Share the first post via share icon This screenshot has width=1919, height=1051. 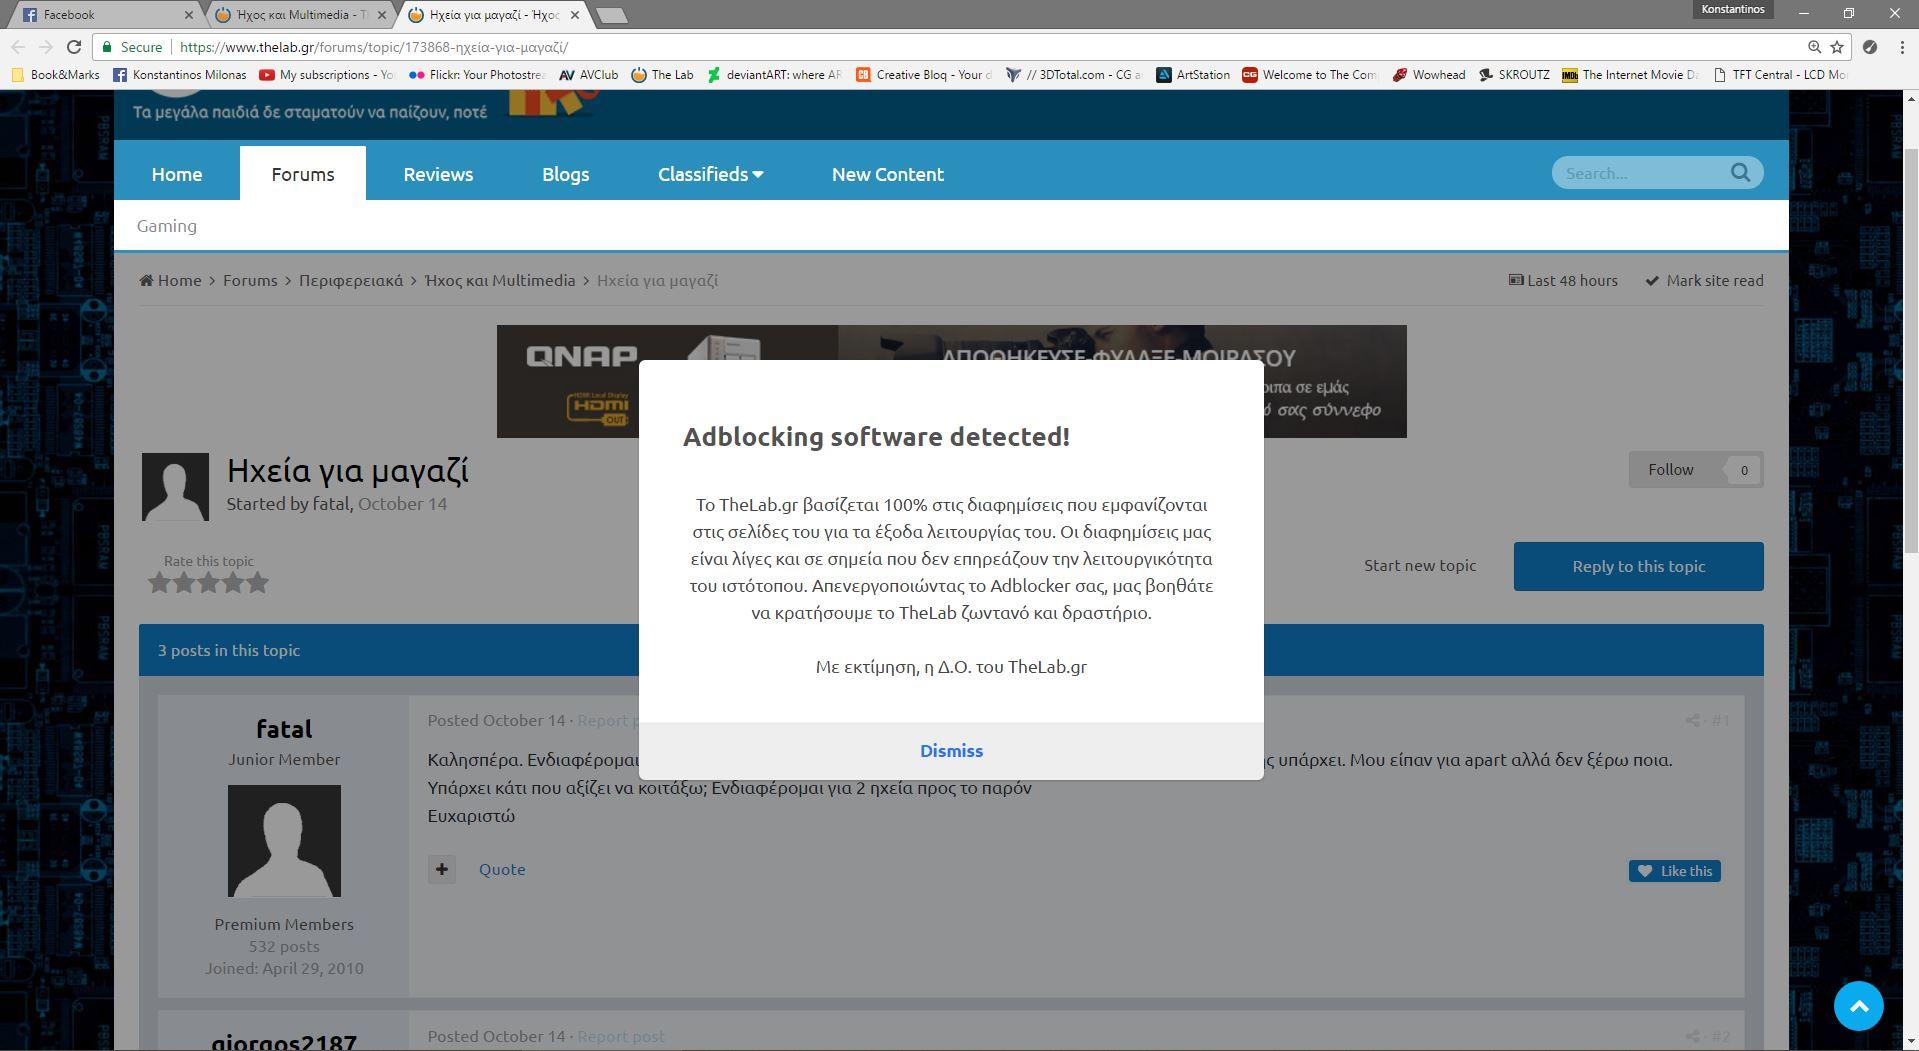point(1692,720)
